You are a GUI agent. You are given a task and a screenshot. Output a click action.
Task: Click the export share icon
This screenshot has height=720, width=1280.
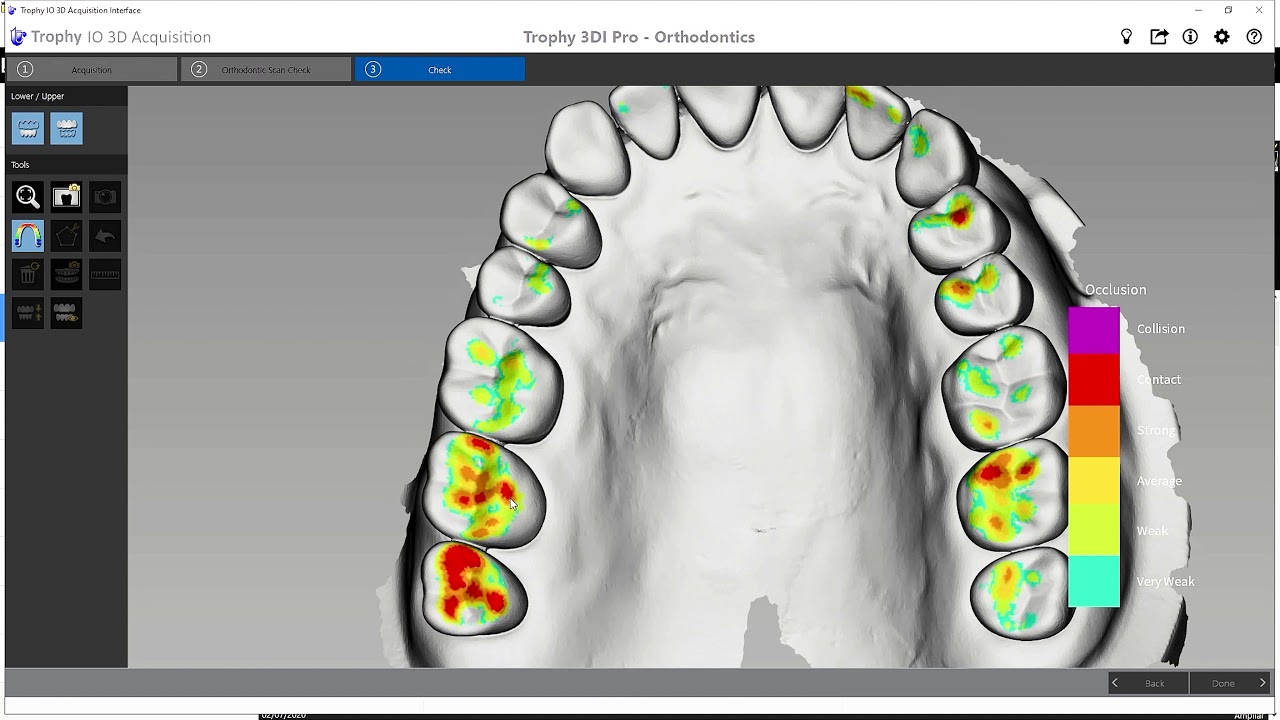coord(1159,37)
